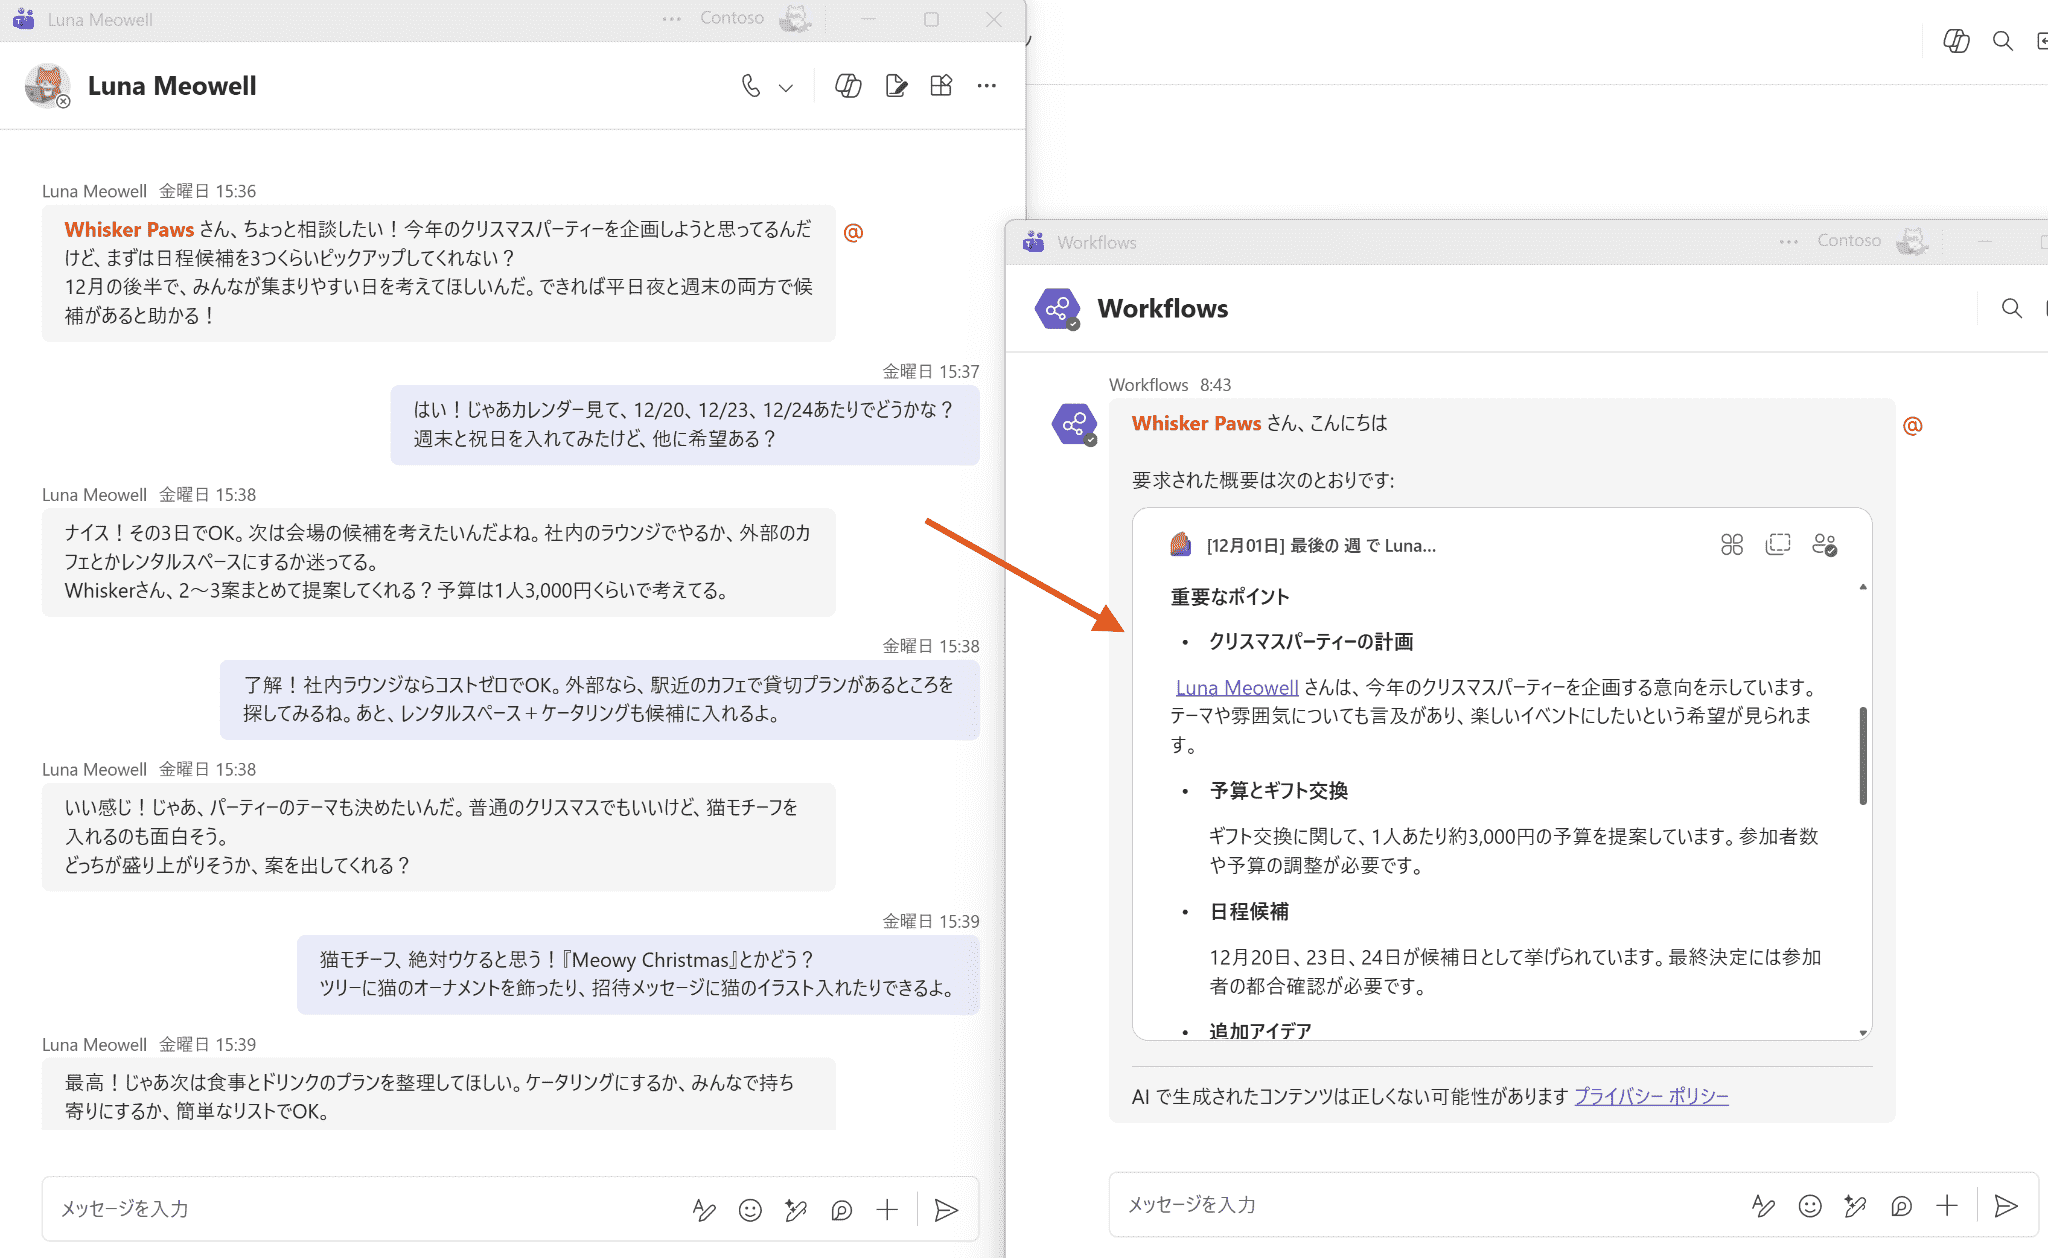
Task: Expand the call options dropdown arrow
Action: (786, 88)
